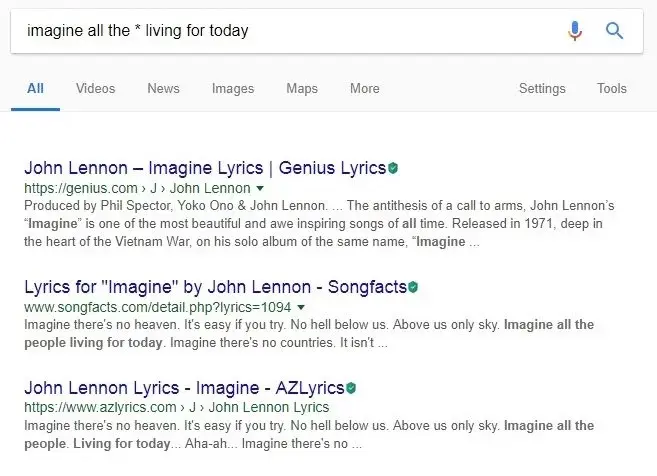The width and height of the screenshot is (657, 476).
Task: Select the All results tab
Action: pyautogui.click(x=35, y=89)
